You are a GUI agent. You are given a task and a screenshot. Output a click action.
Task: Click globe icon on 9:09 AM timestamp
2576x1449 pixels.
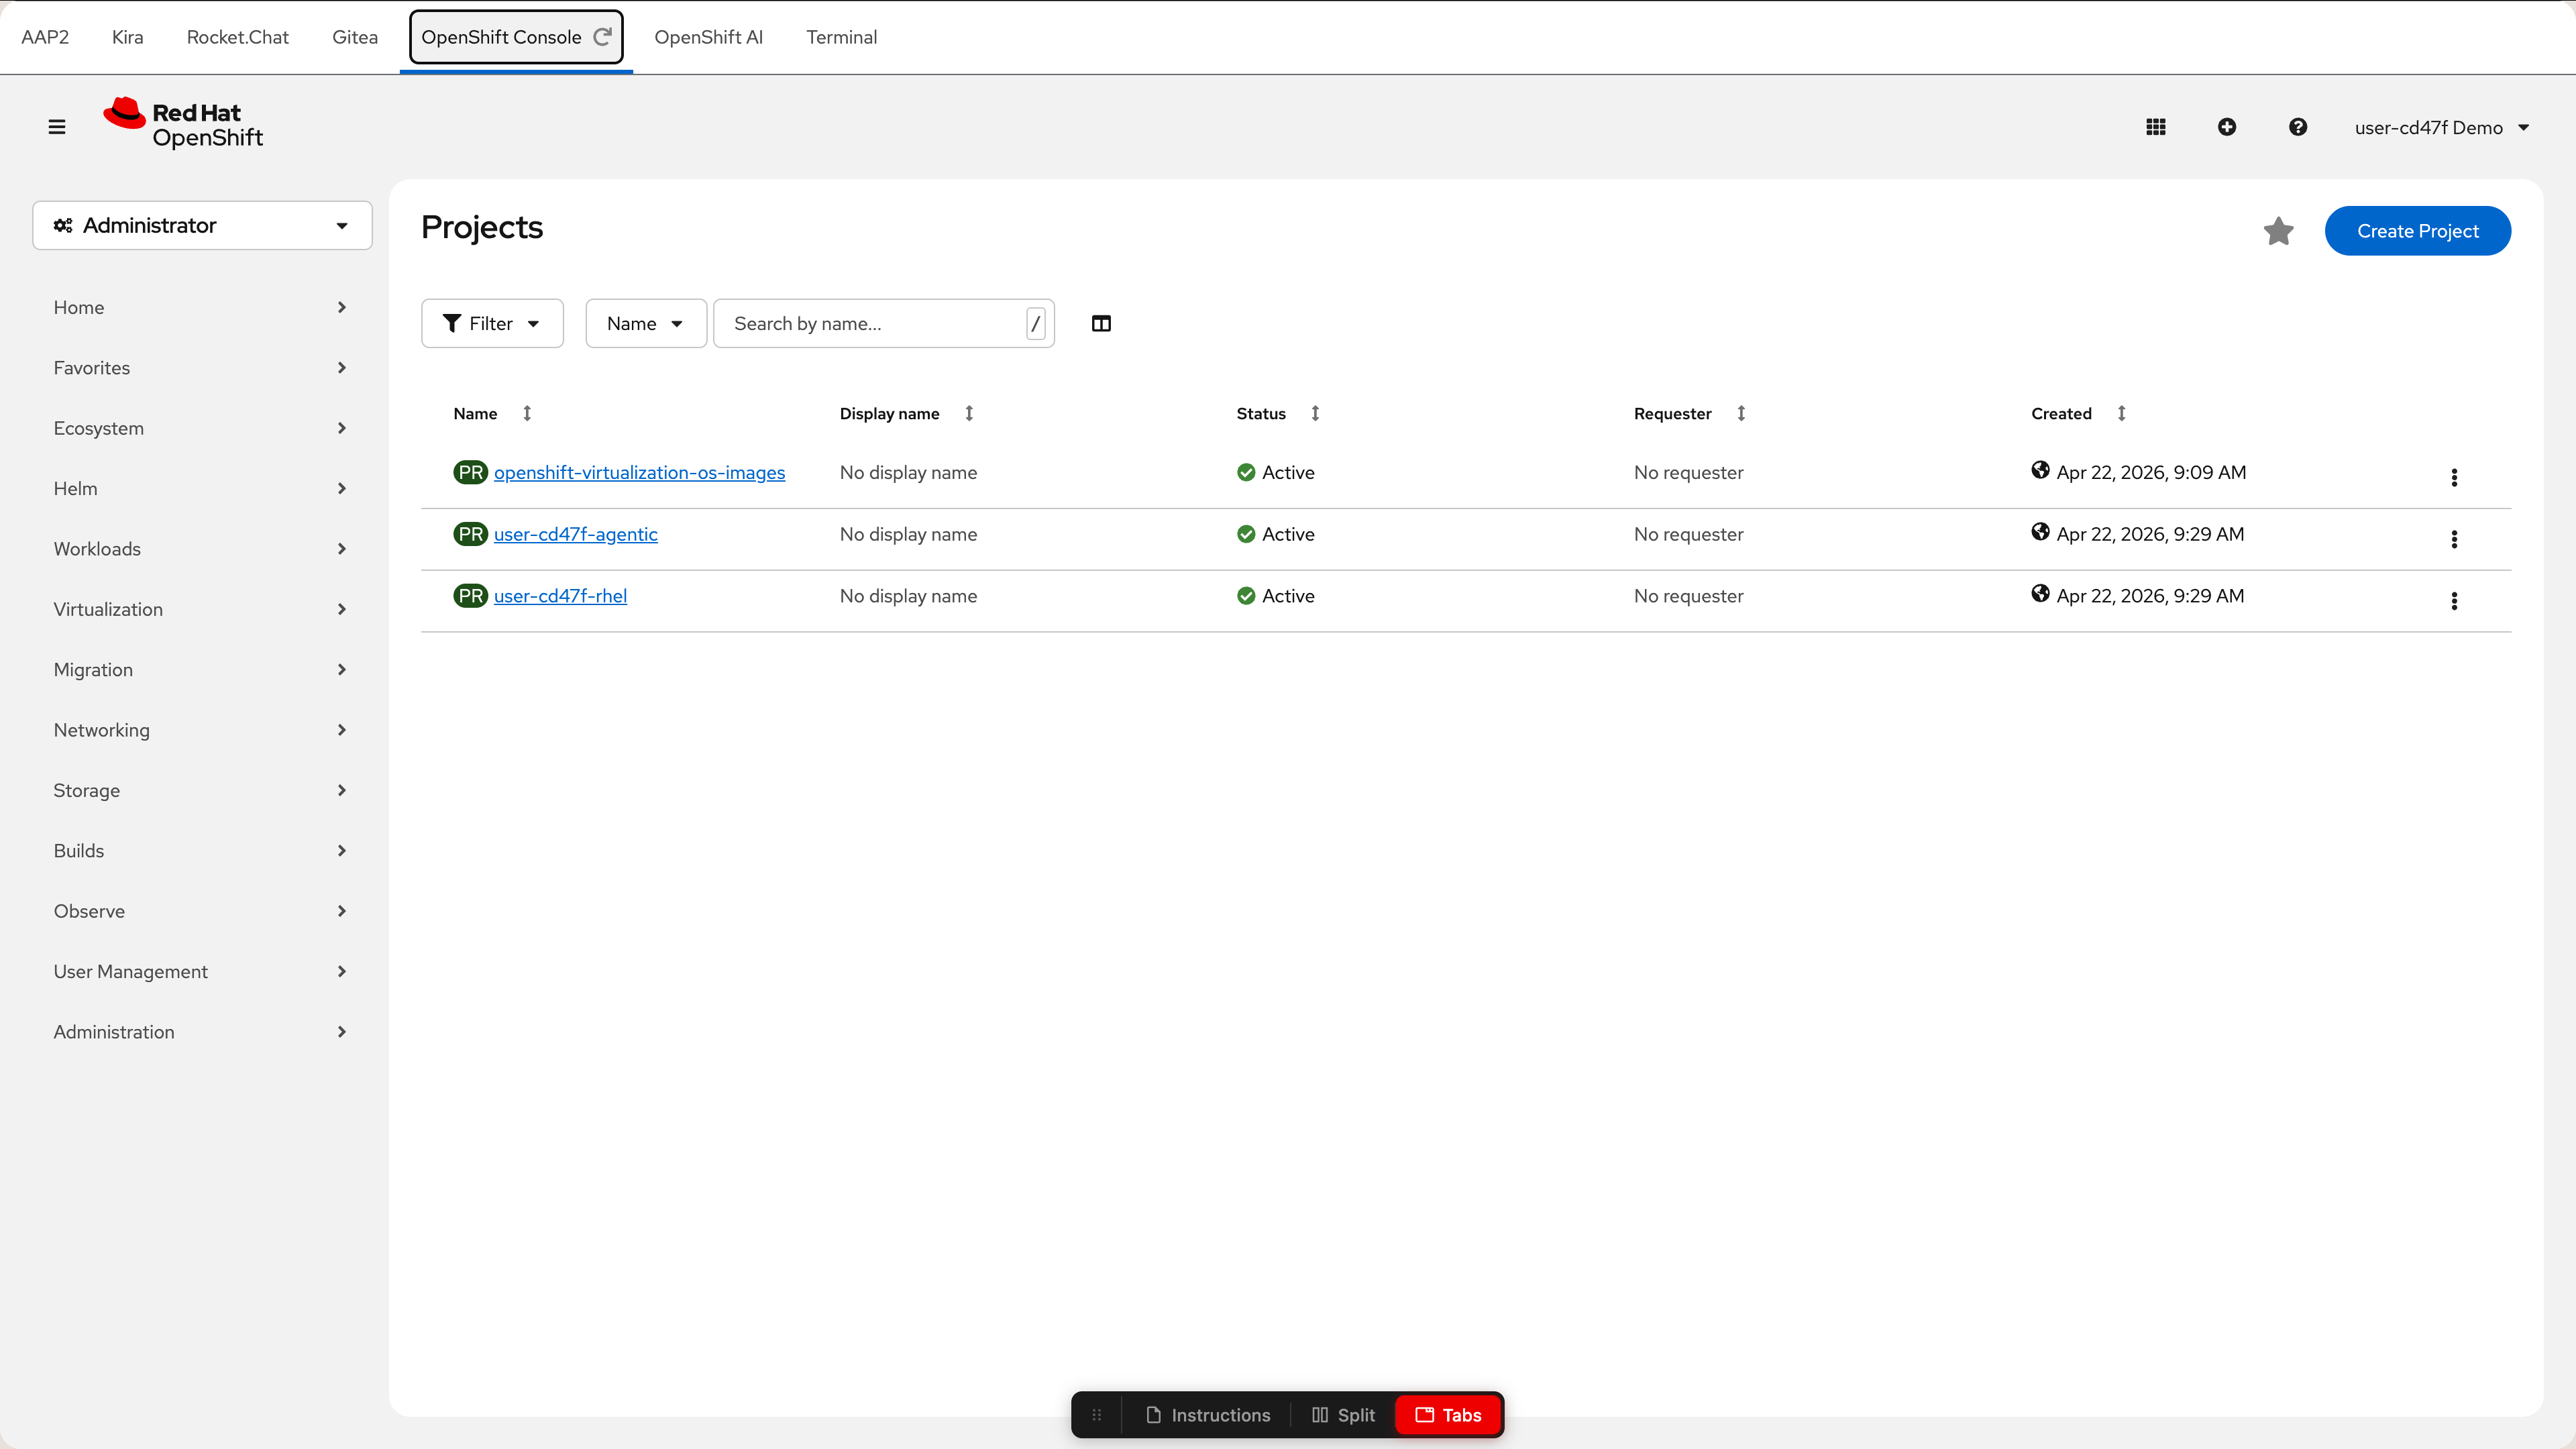(2040, 470)
